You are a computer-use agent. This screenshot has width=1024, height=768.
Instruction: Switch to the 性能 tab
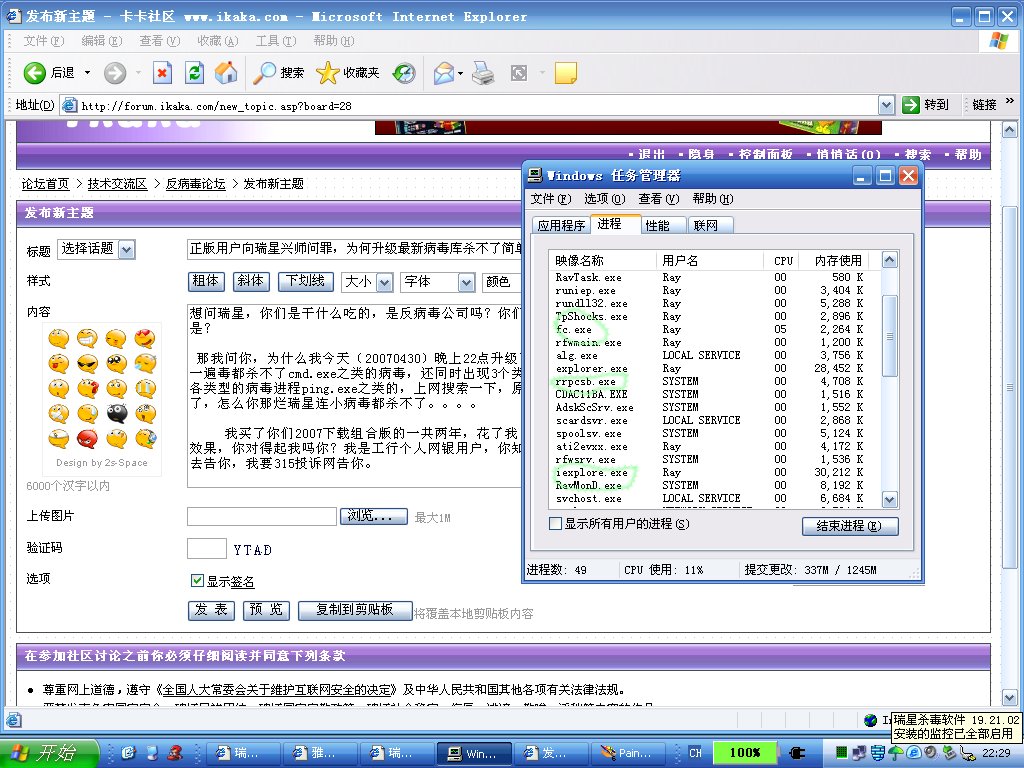(x=663, y=225)
